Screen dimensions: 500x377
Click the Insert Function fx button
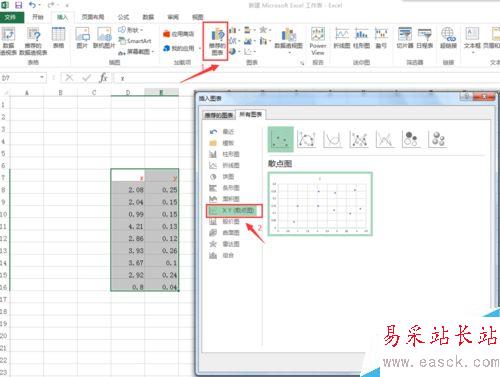coord(103,78)
